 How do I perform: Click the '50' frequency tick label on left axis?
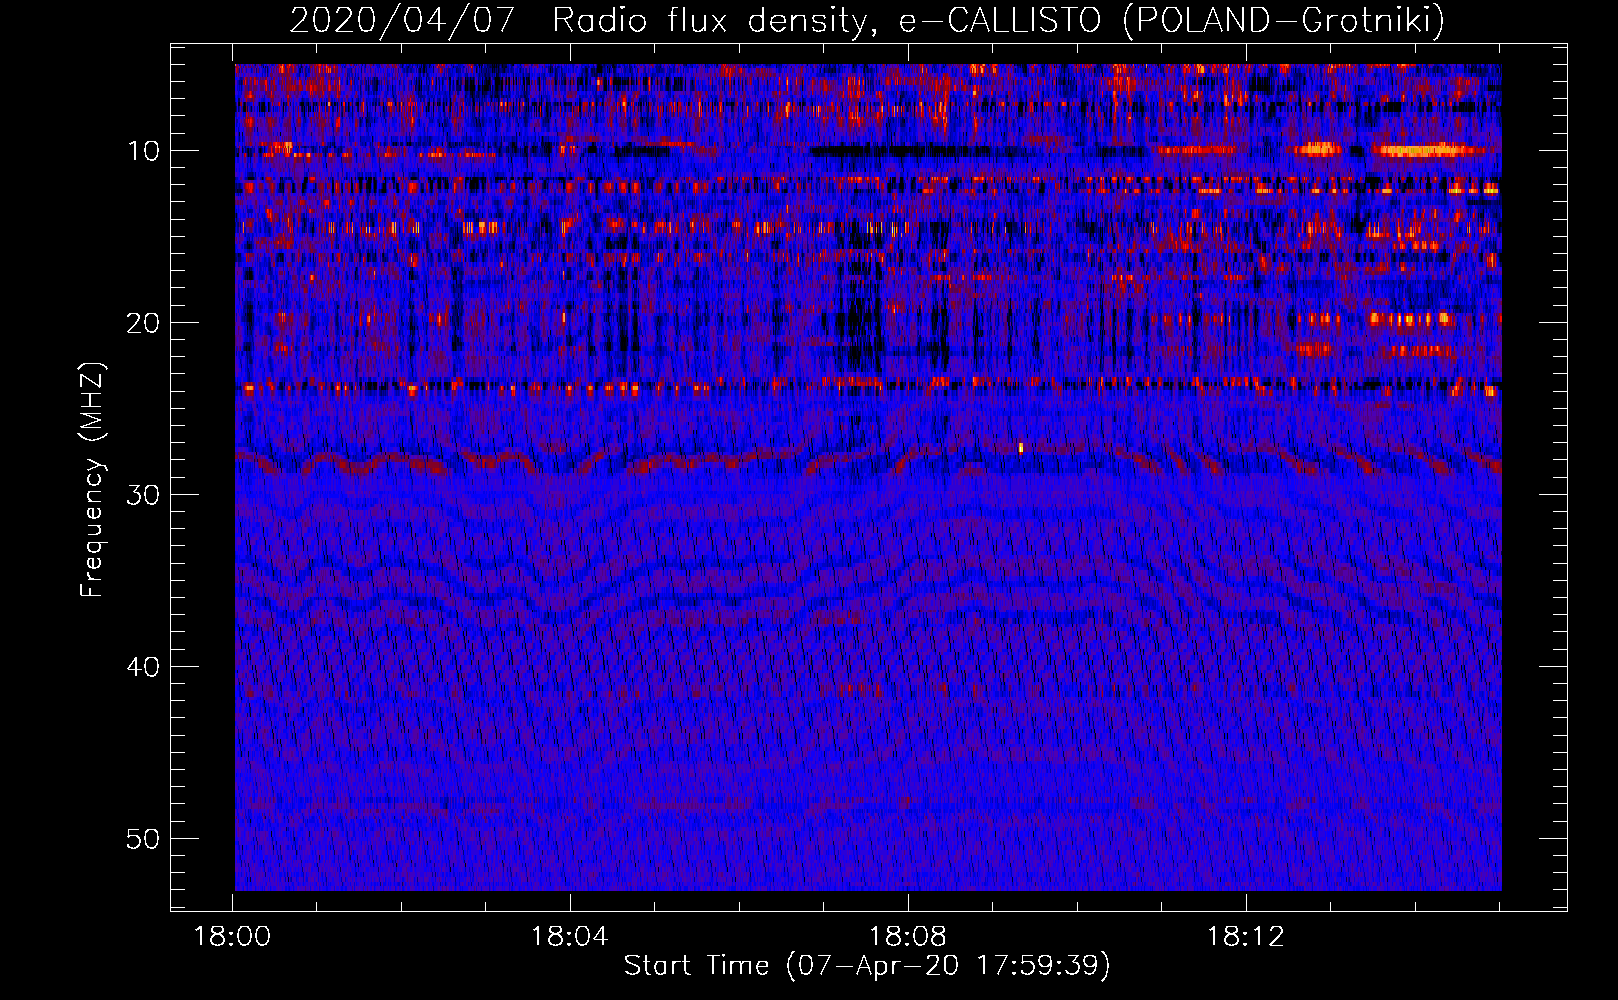click(144, 839)
